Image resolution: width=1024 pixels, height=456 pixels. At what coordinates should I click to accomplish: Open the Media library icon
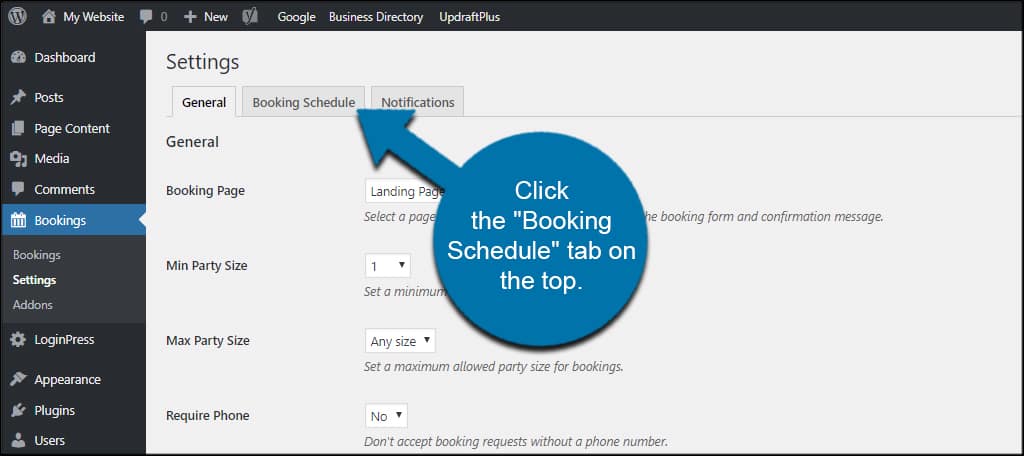tap(18, 159)
